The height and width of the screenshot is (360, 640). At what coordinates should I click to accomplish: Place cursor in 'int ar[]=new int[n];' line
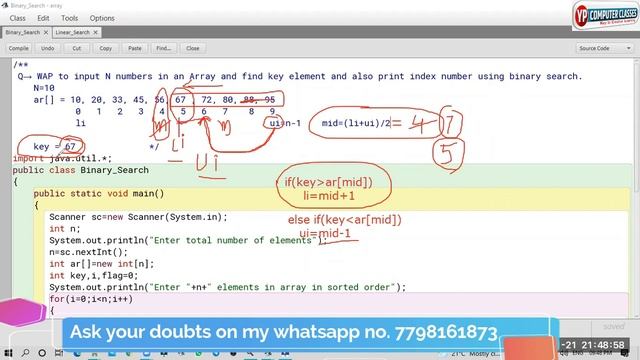click(x=102, y=264)
